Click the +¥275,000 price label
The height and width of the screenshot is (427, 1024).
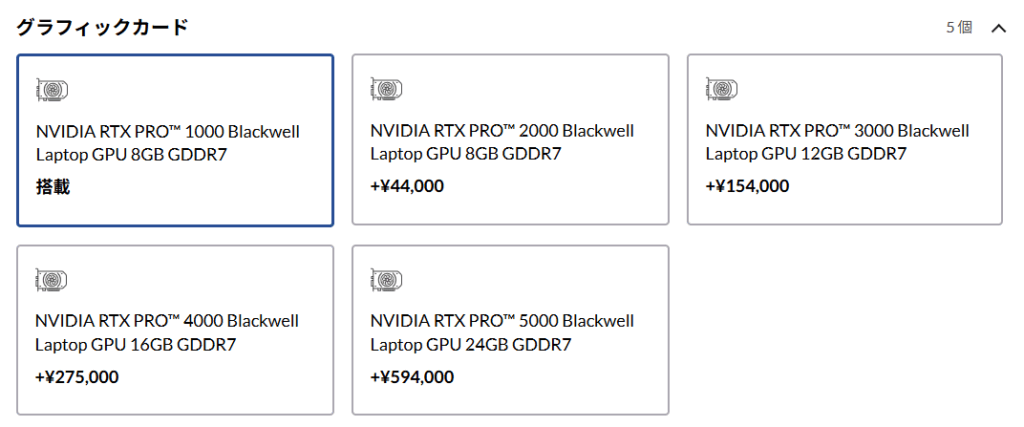point(77,377)
